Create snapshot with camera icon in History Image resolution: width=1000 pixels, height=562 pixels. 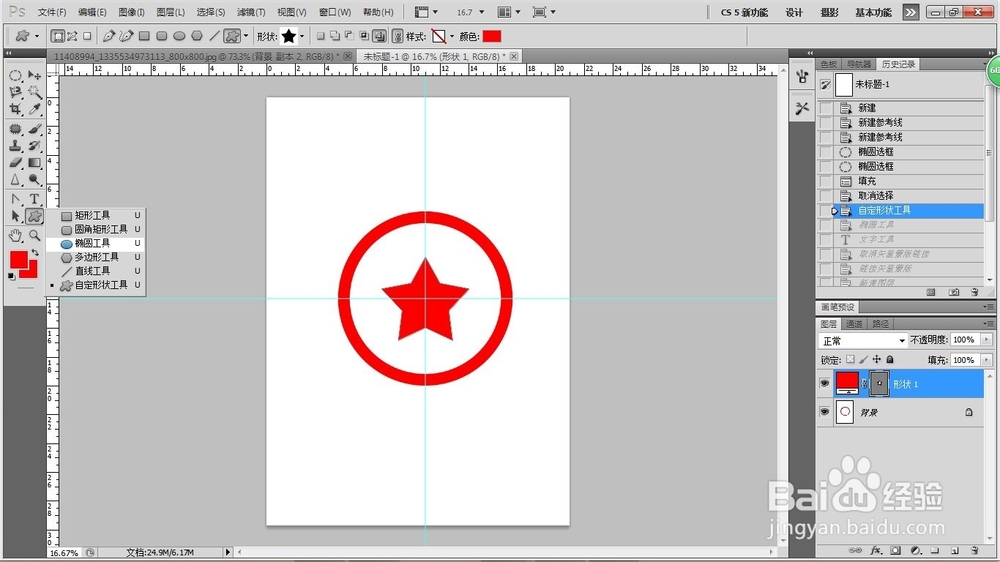point(953,292)
